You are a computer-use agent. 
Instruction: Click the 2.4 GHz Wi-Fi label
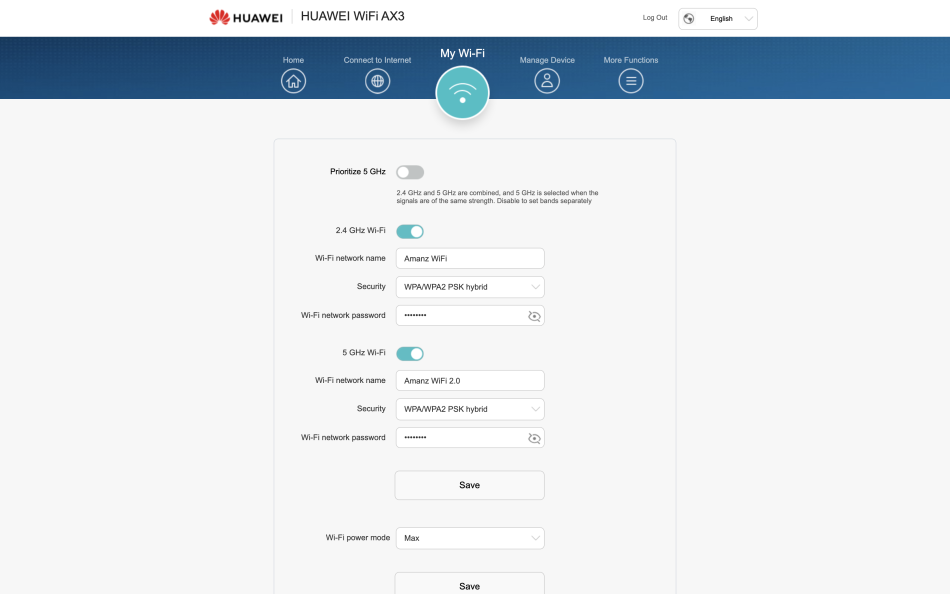[x=360, y=230]
